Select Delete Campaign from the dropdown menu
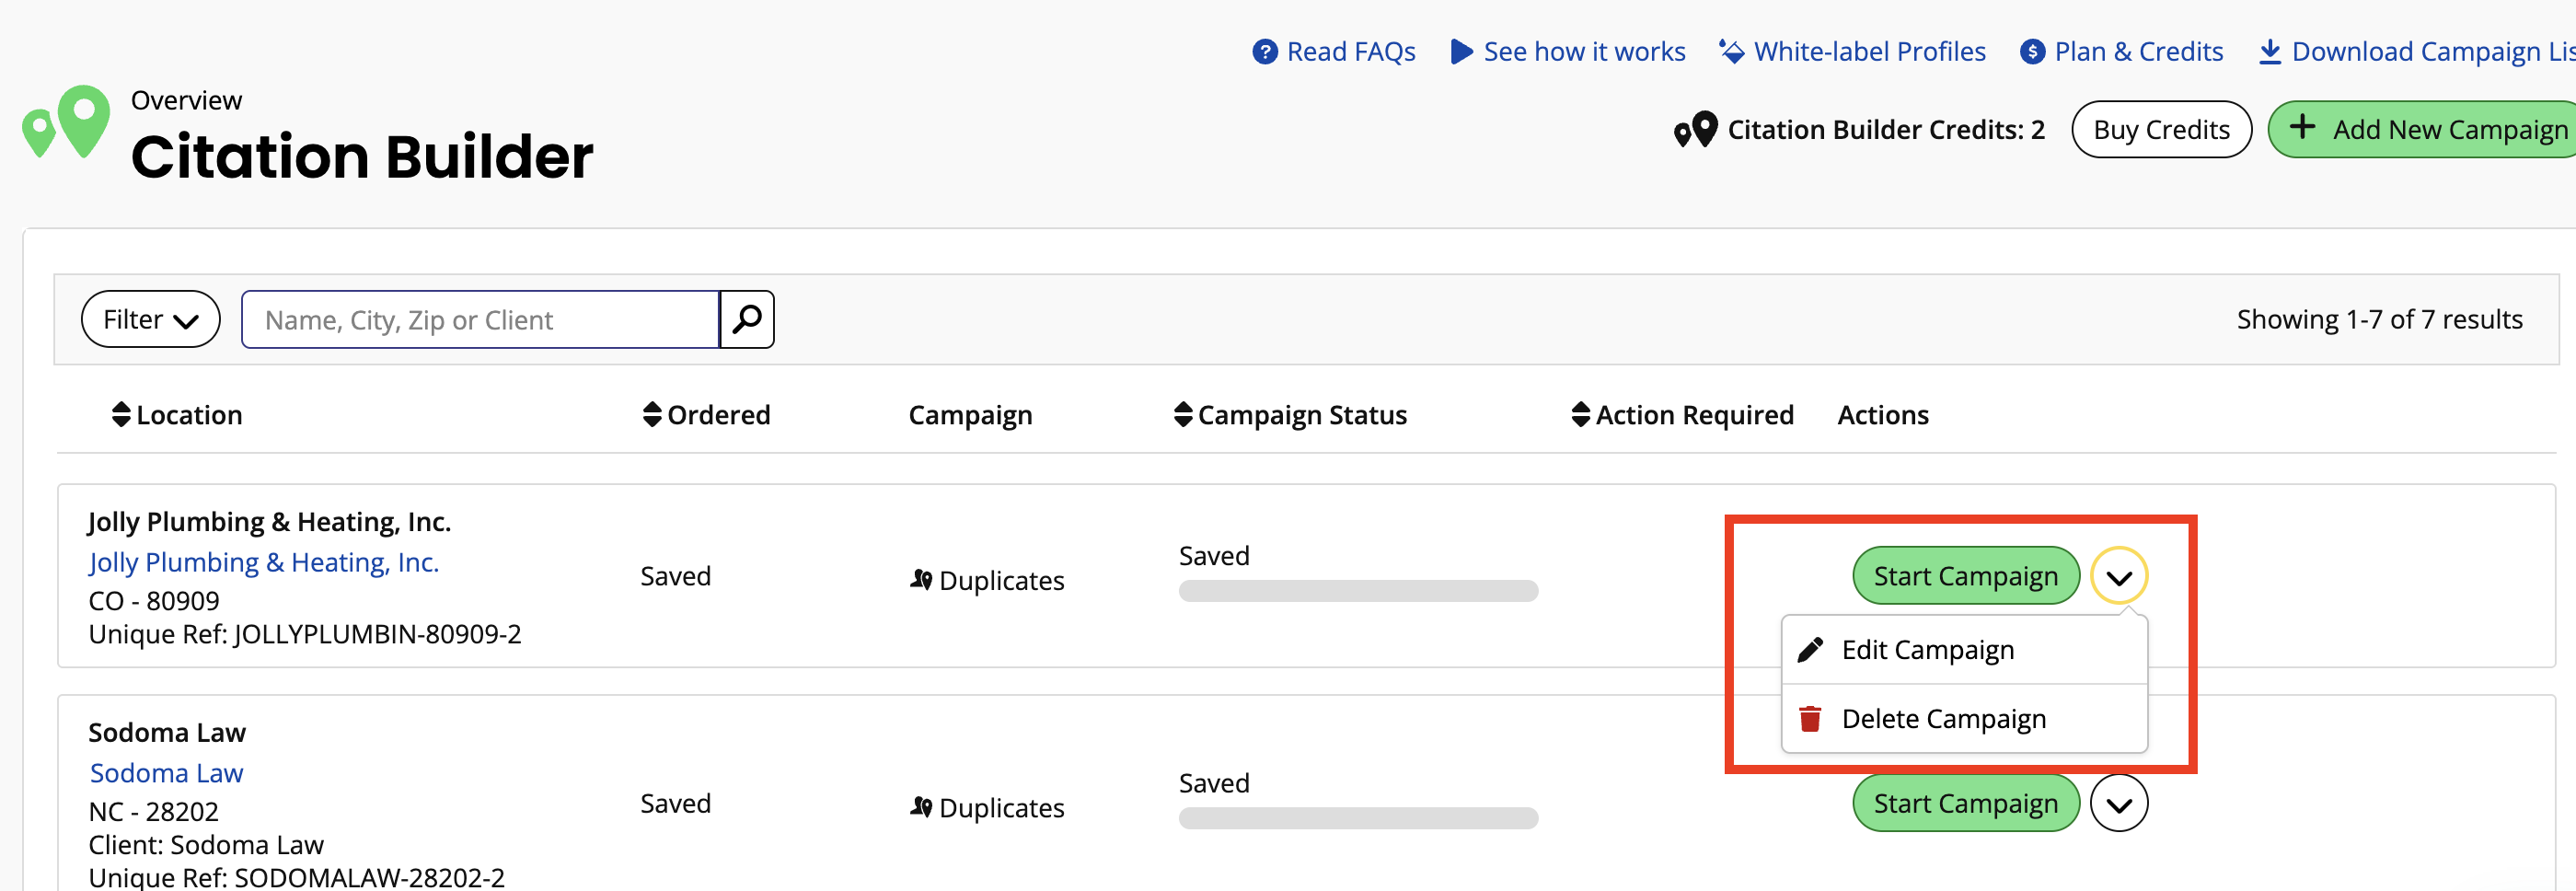 click(x=1964, y=719)
